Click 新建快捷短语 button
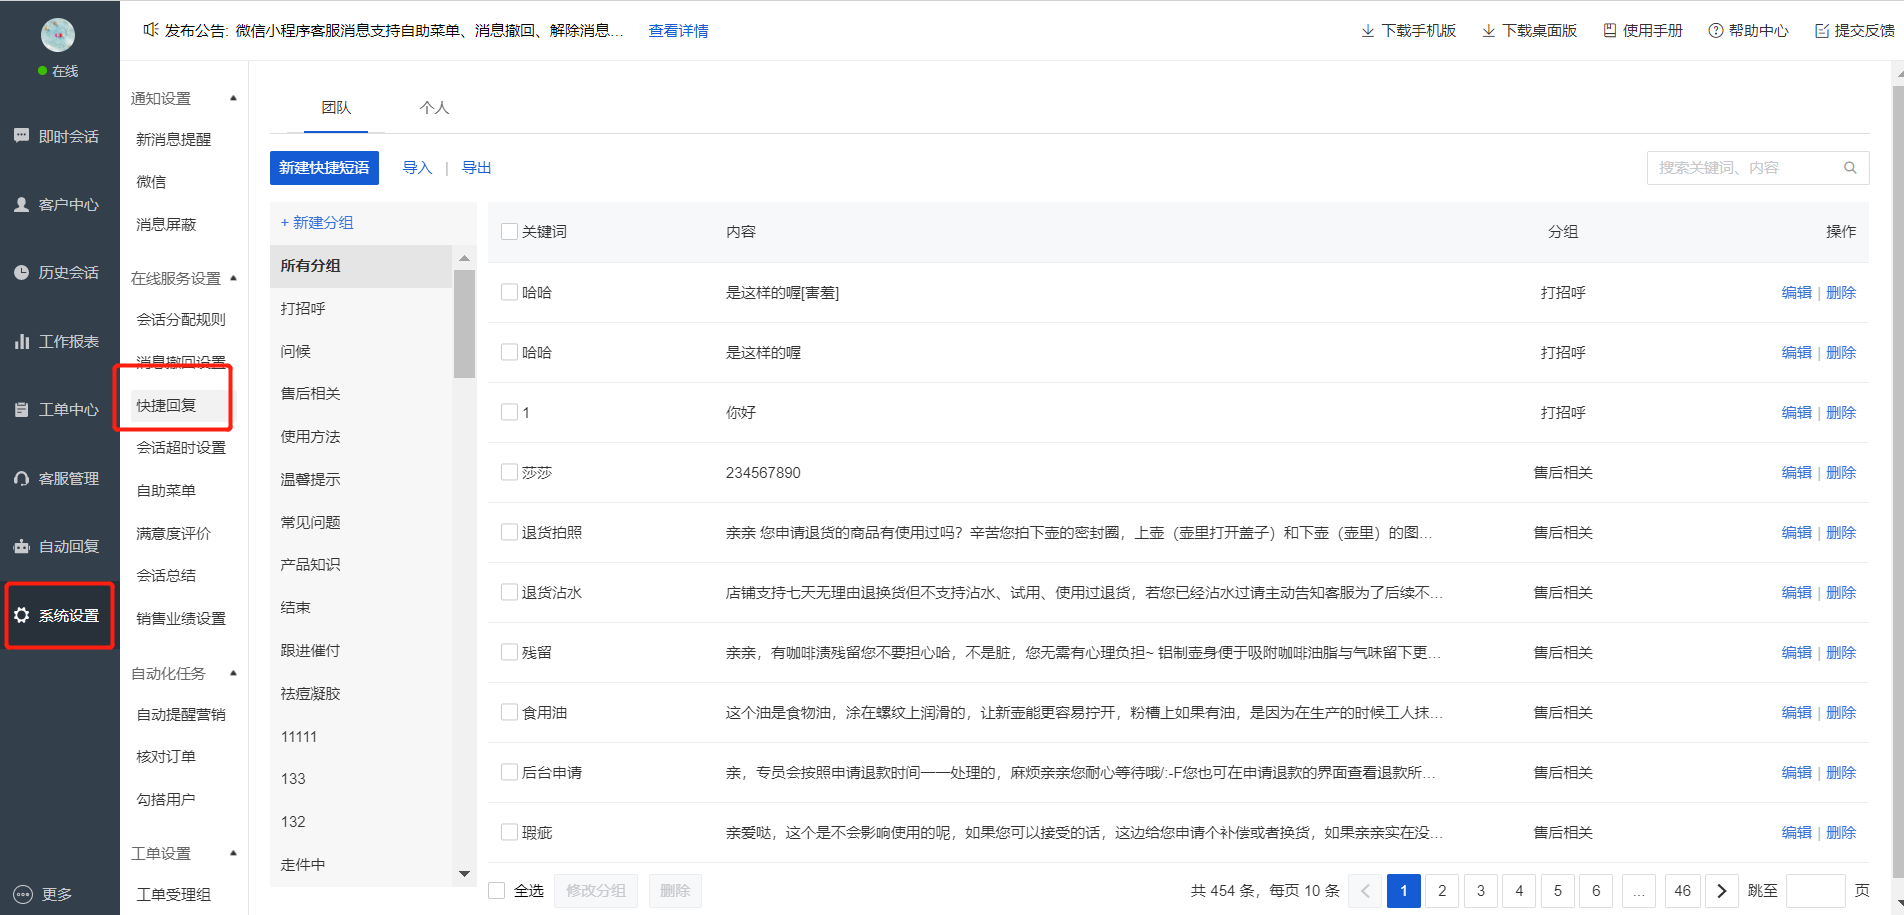This screenshot has width=1904, height=915. (x=324, y=168)
